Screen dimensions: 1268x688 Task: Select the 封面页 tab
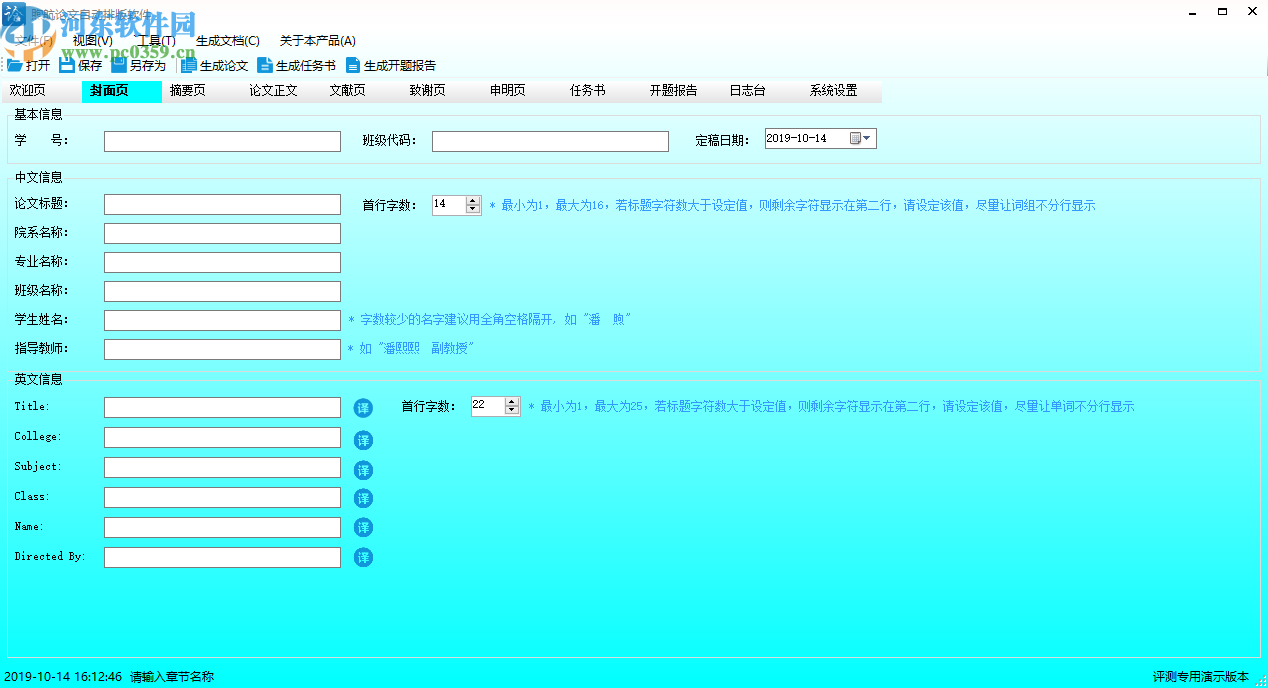(121, 91)
